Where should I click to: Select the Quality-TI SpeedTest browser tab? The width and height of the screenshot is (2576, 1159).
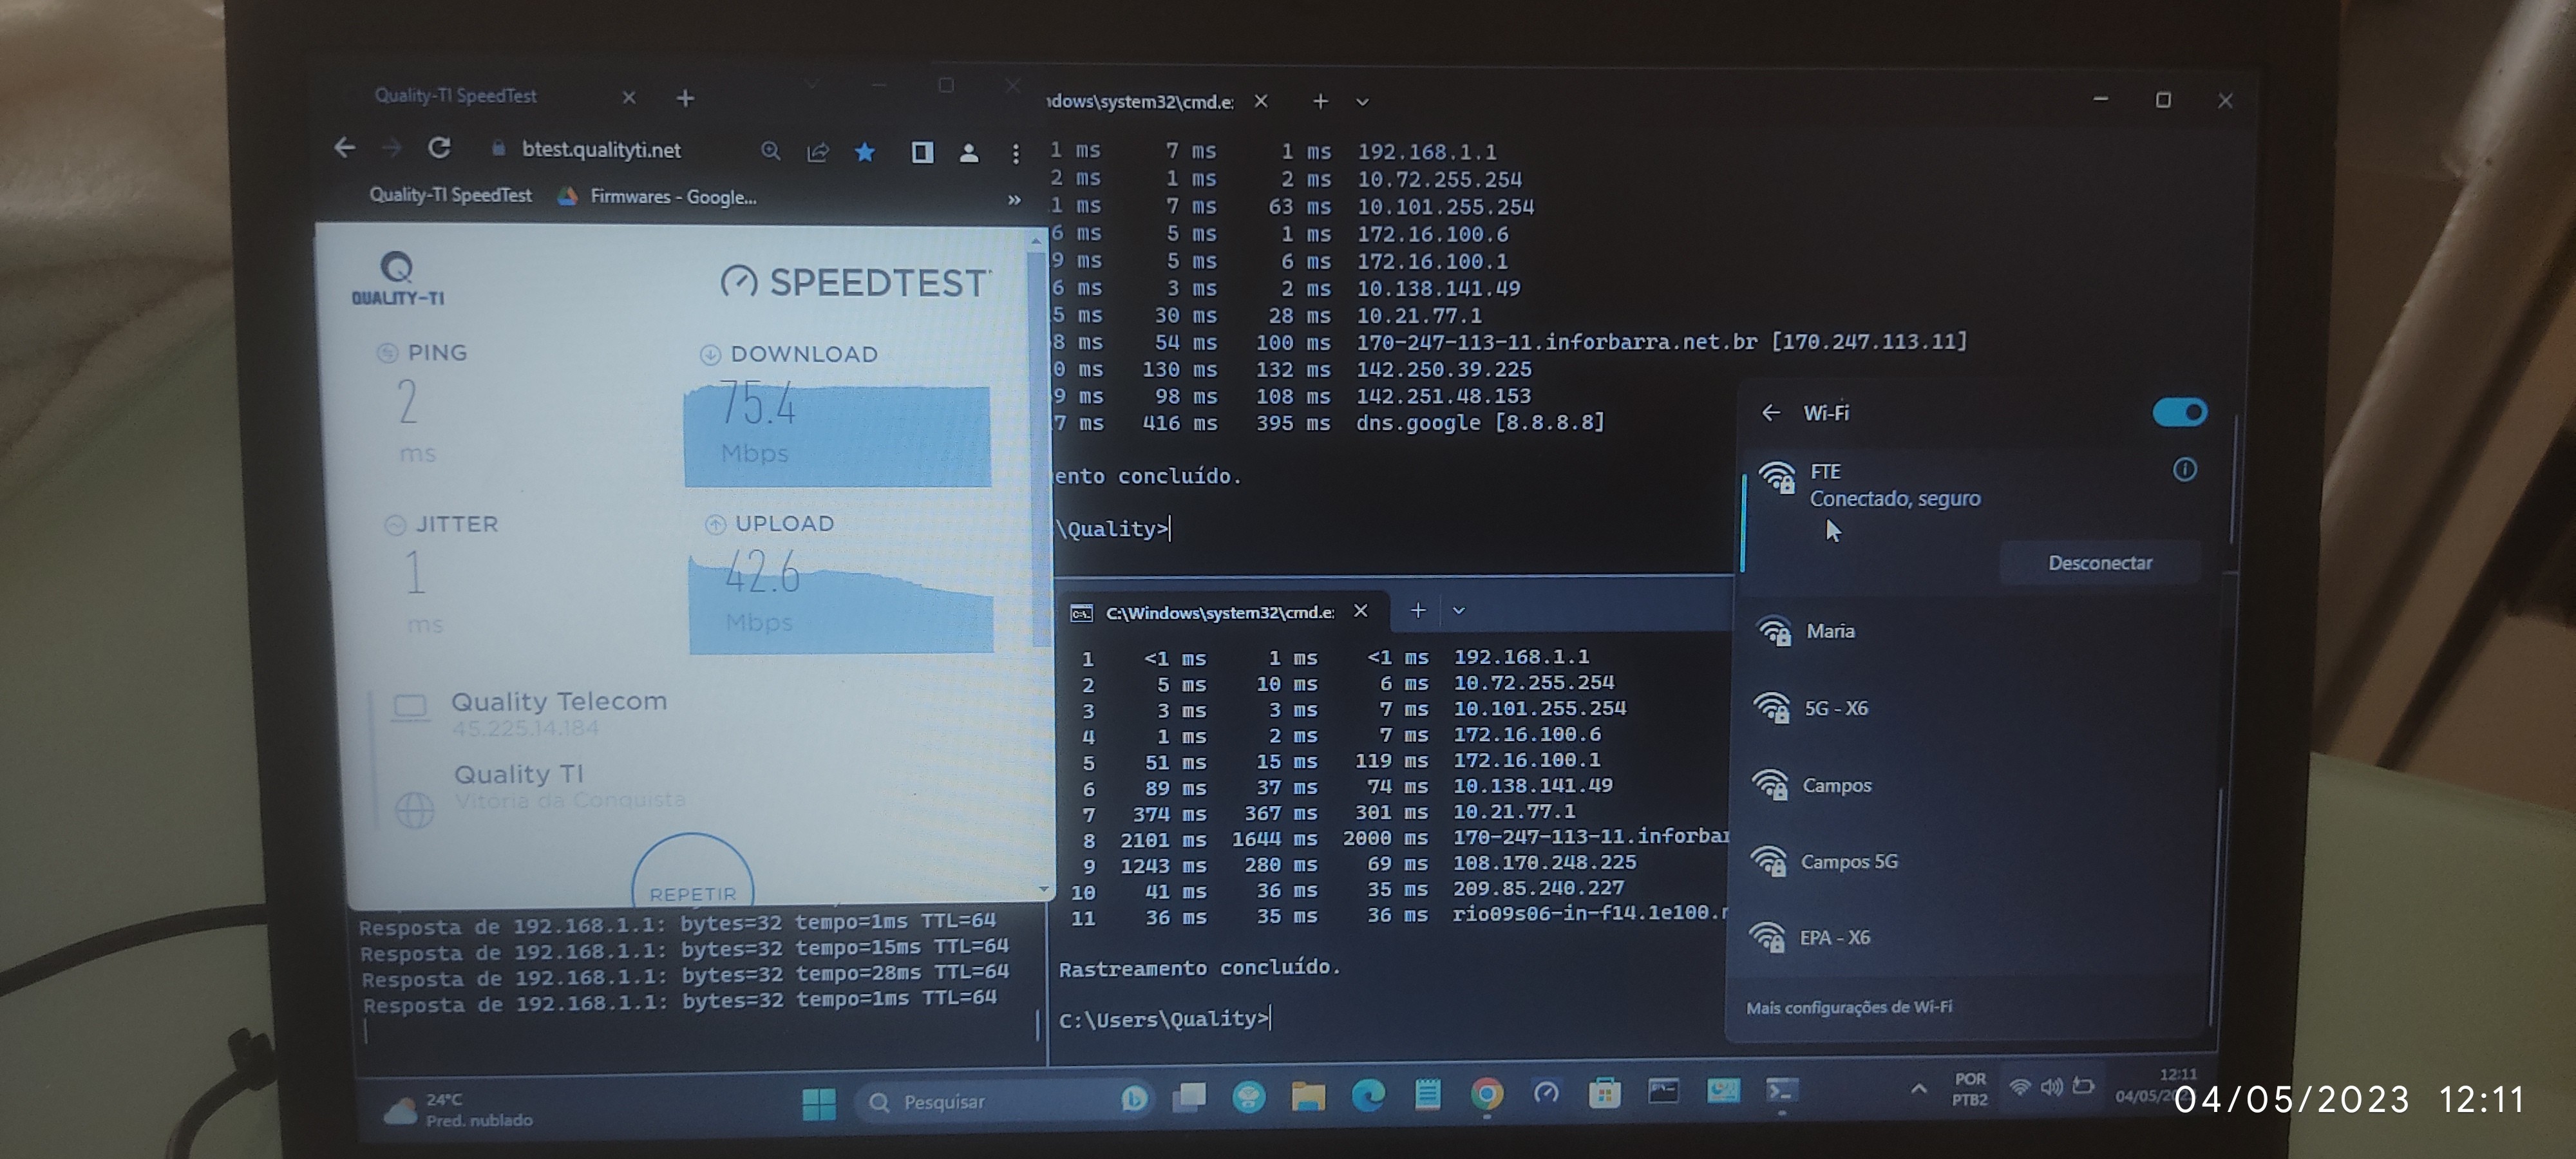tap(456, 96)
